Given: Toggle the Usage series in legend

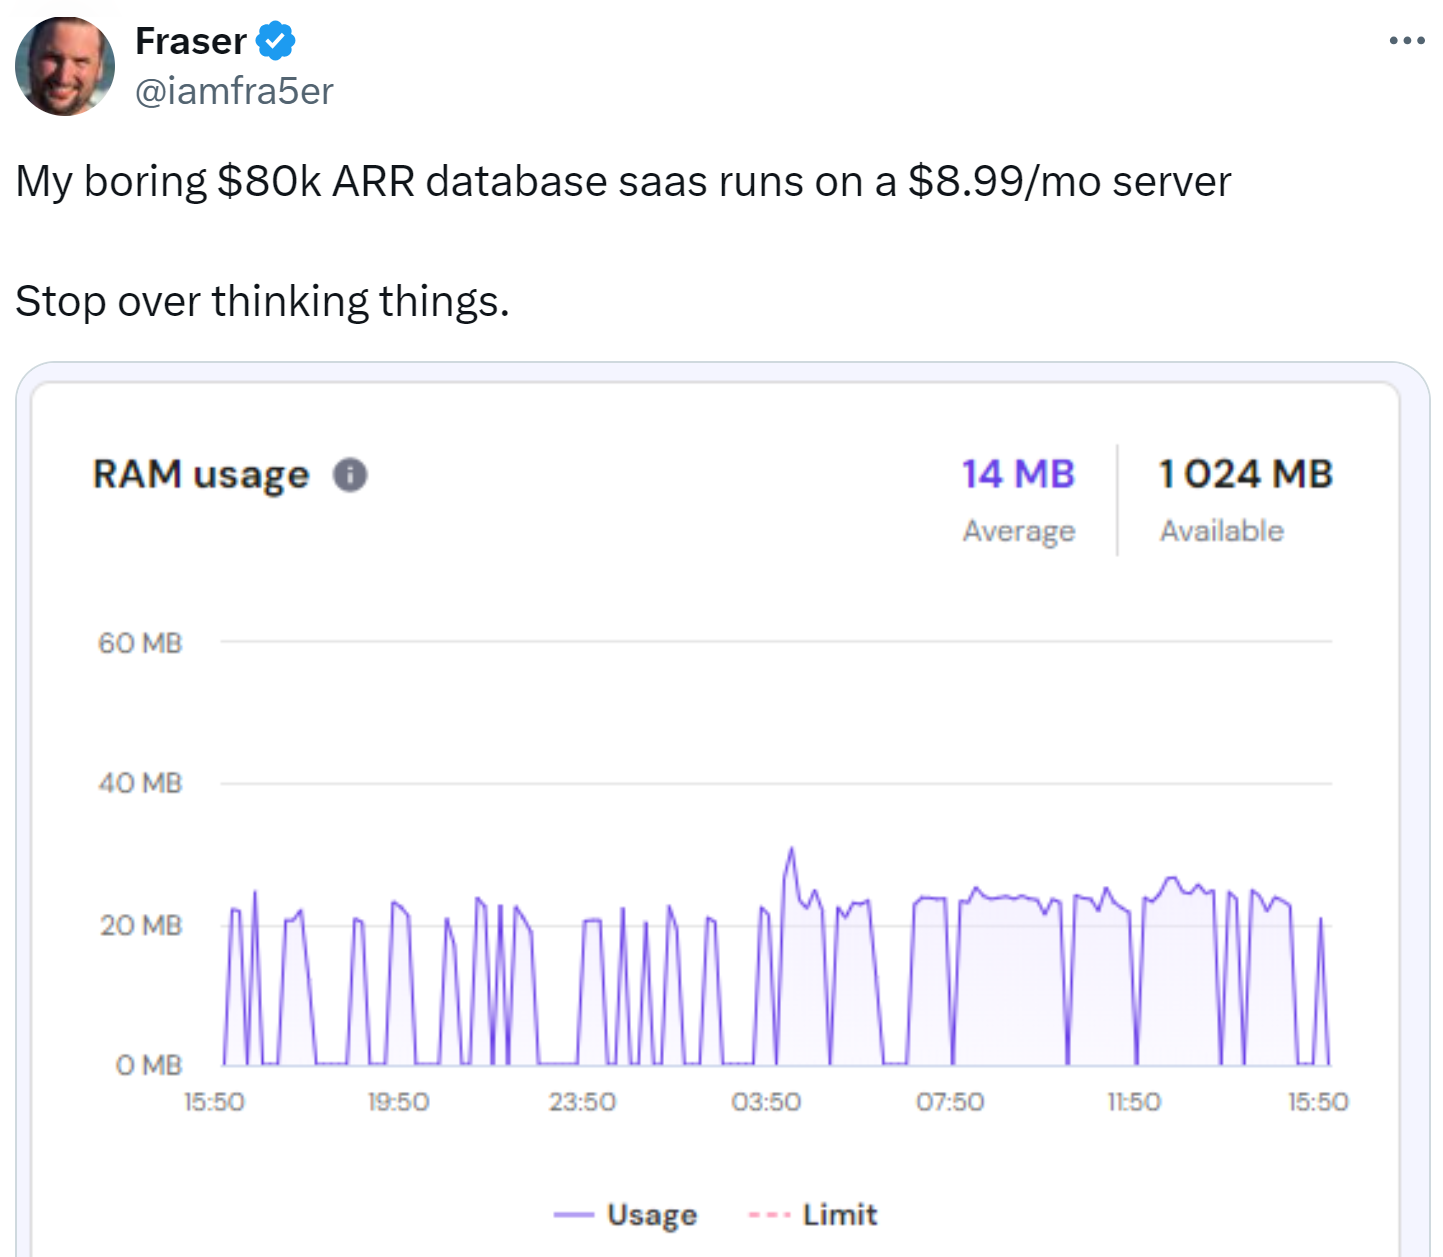Looking at the screenshot, I should [x=651, y=1214].
